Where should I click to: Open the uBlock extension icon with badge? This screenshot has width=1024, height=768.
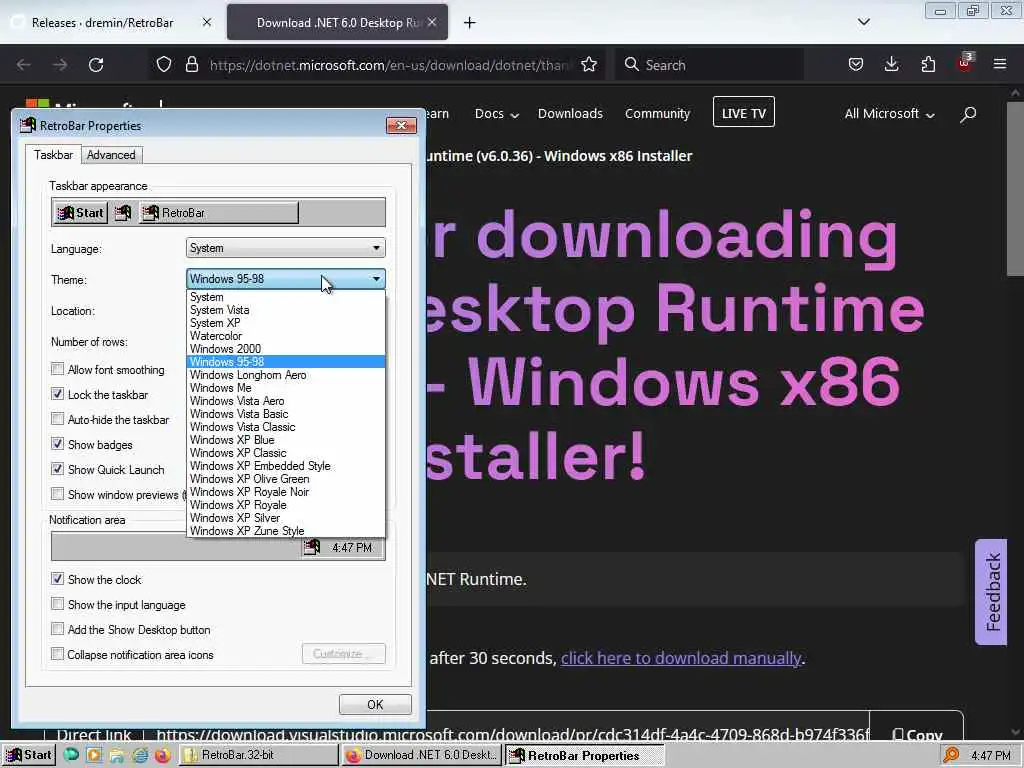click(x=965, y=63)
